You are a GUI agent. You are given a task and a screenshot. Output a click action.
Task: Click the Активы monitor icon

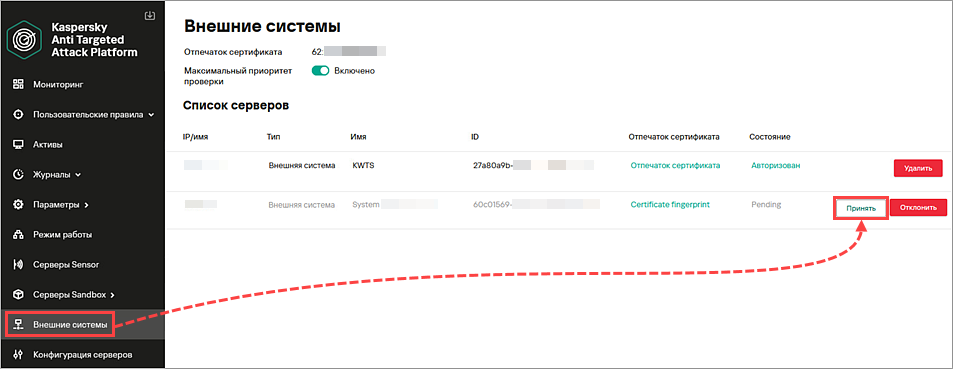(18, 145)
